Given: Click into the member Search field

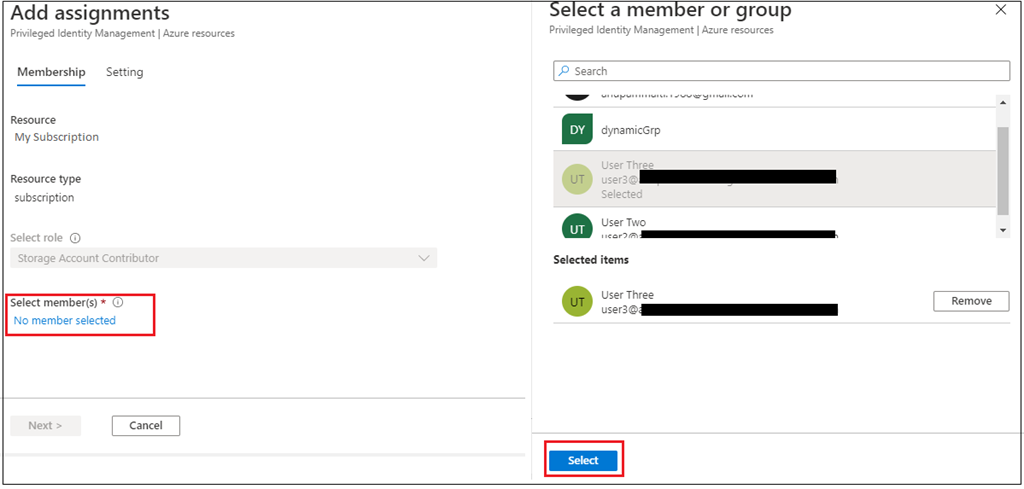Looking at the screenshot, I should pos(781,71).
